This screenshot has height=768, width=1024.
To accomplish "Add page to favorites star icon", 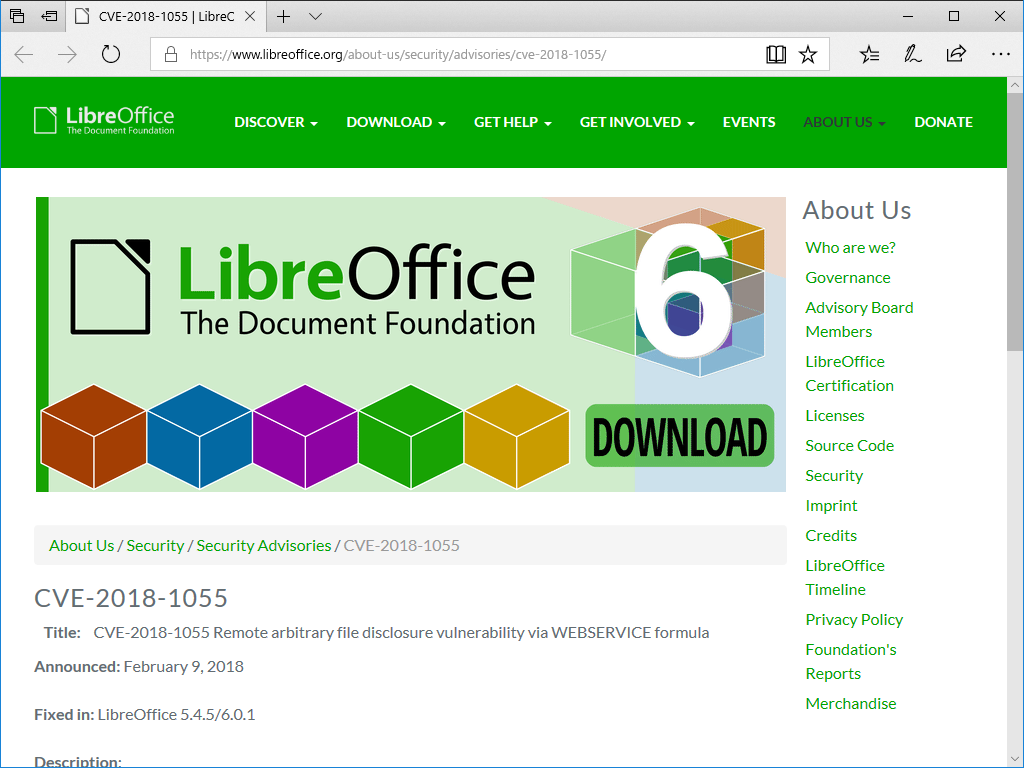I will (x=808, y=54).
